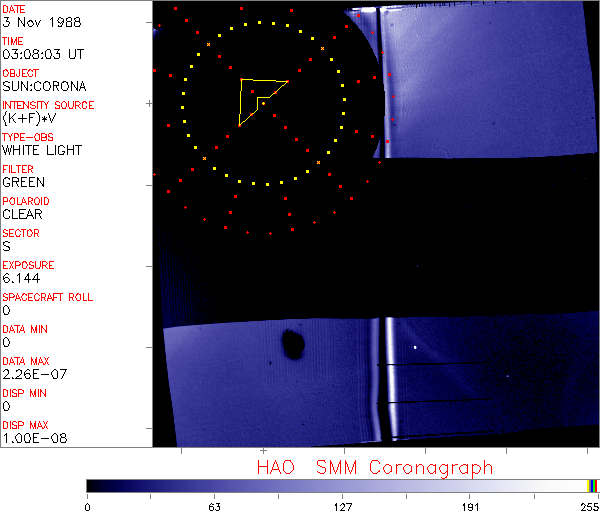Select the exposure value 6.144

point(20,278)
